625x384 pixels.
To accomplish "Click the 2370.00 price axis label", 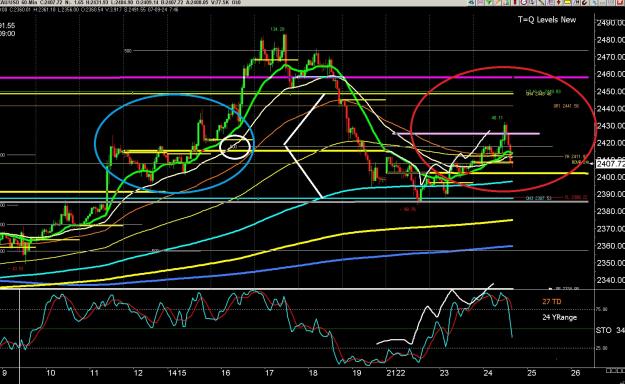I will pyautogui.click(x=610, y=229).
